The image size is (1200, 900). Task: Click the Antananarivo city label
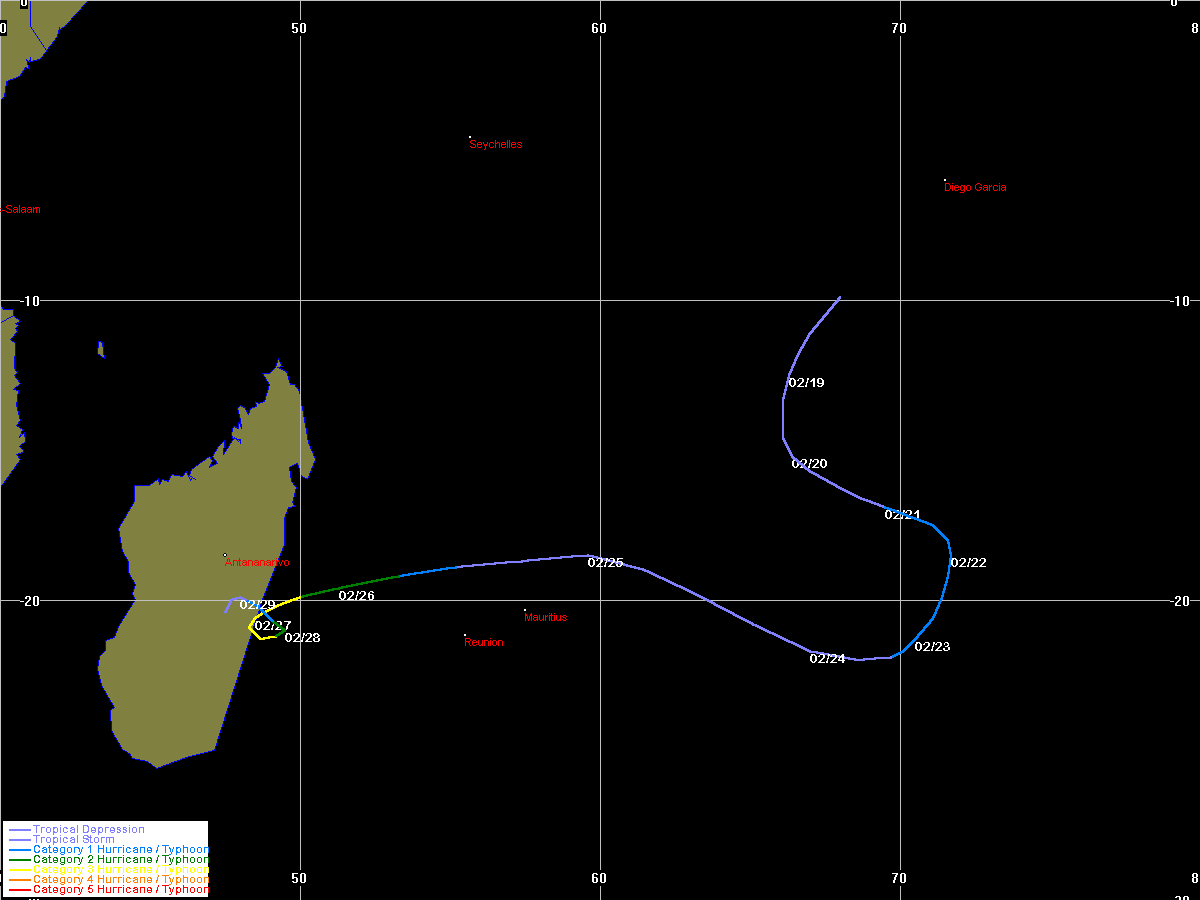(257, 563)
